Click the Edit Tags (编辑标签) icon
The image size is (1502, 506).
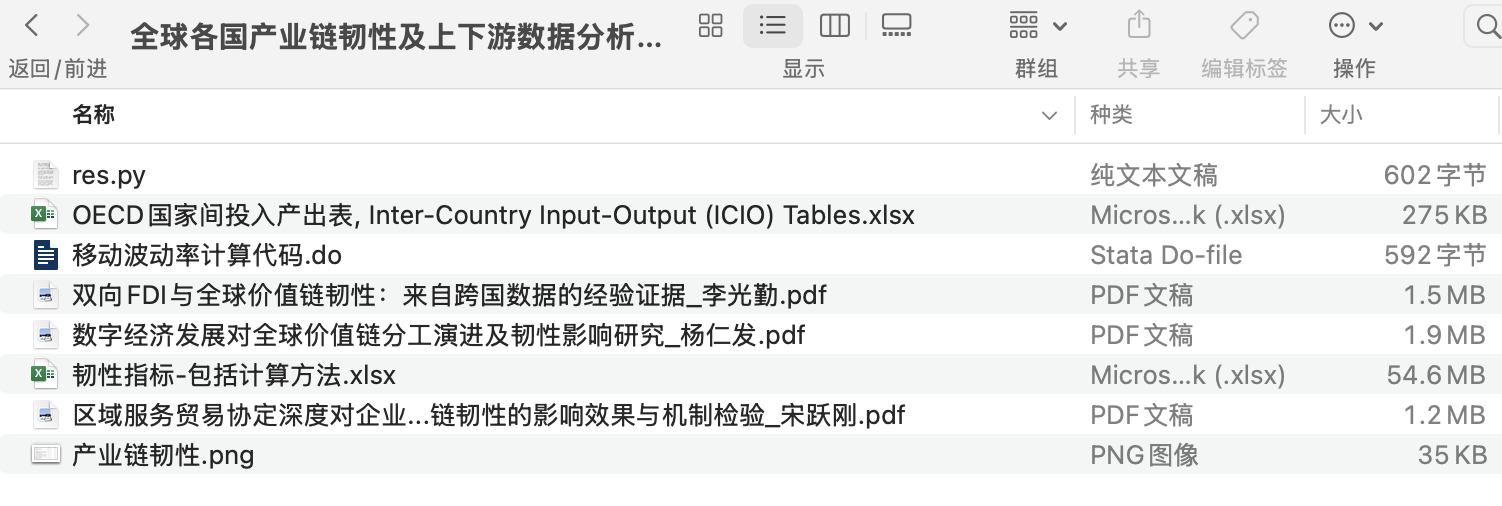(1244, 26)
